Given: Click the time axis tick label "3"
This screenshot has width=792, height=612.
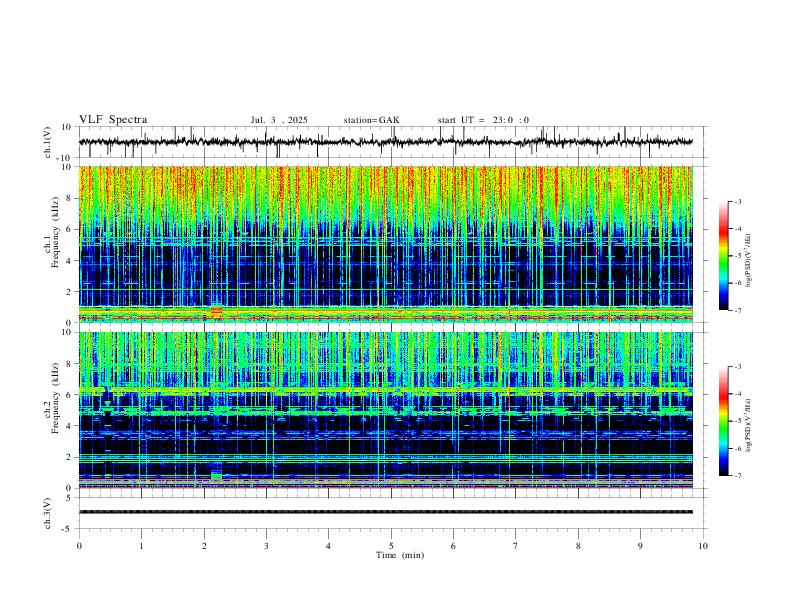Looking at the screenshot, I should click(266, 546).
